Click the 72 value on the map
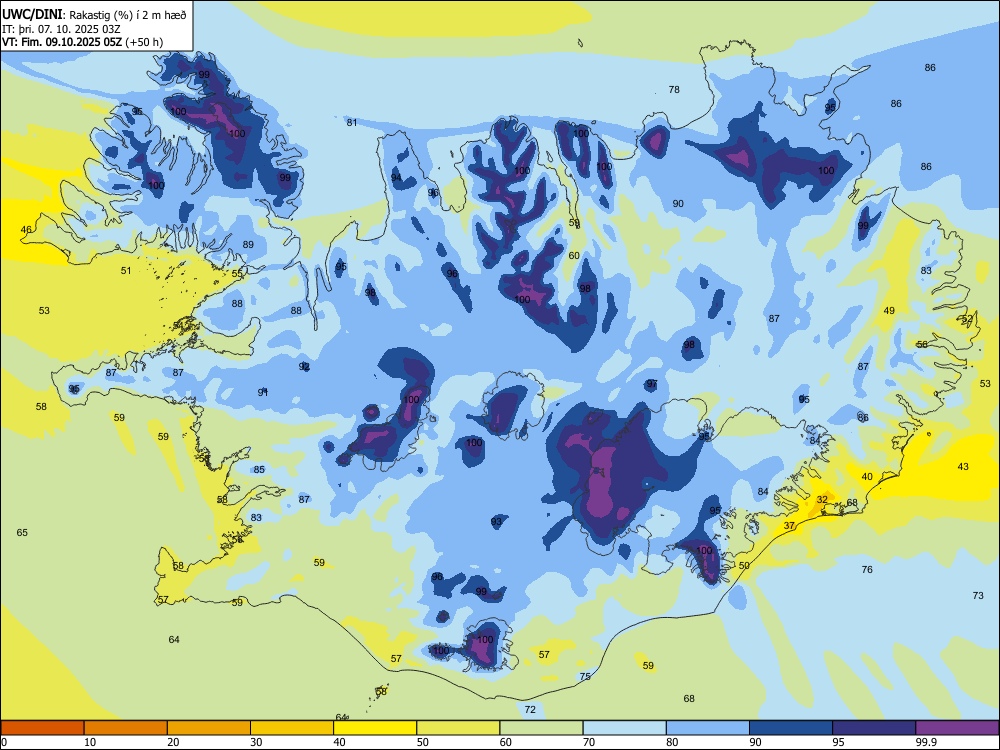The width and height of the screenshot is (1000, 750). (530, 709)
